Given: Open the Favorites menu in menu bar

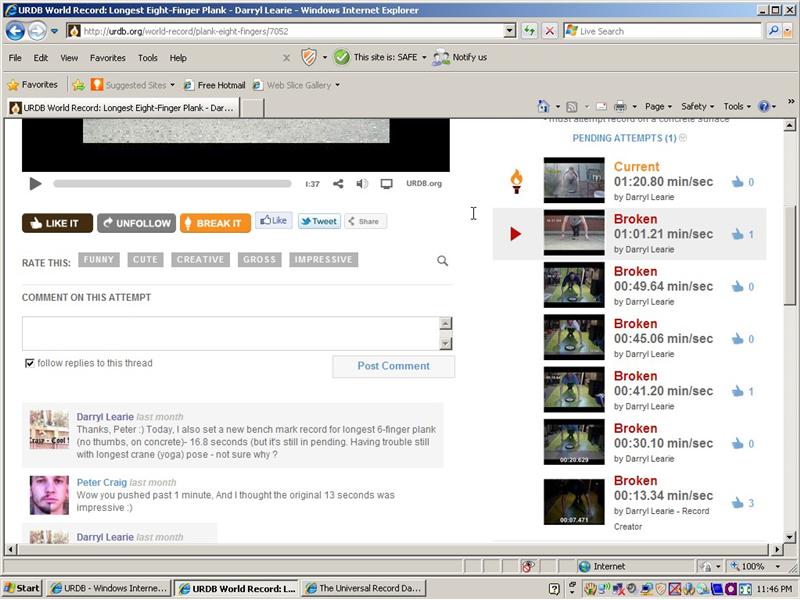Looking at the screenshot, I should click(x=107, y=58).
